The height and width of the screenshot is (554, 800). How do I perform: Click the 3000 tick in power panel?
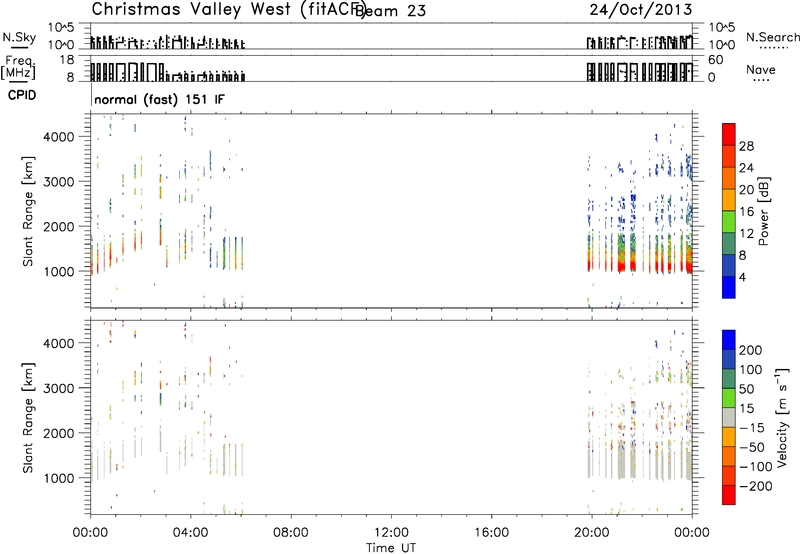tap(59, 182)
